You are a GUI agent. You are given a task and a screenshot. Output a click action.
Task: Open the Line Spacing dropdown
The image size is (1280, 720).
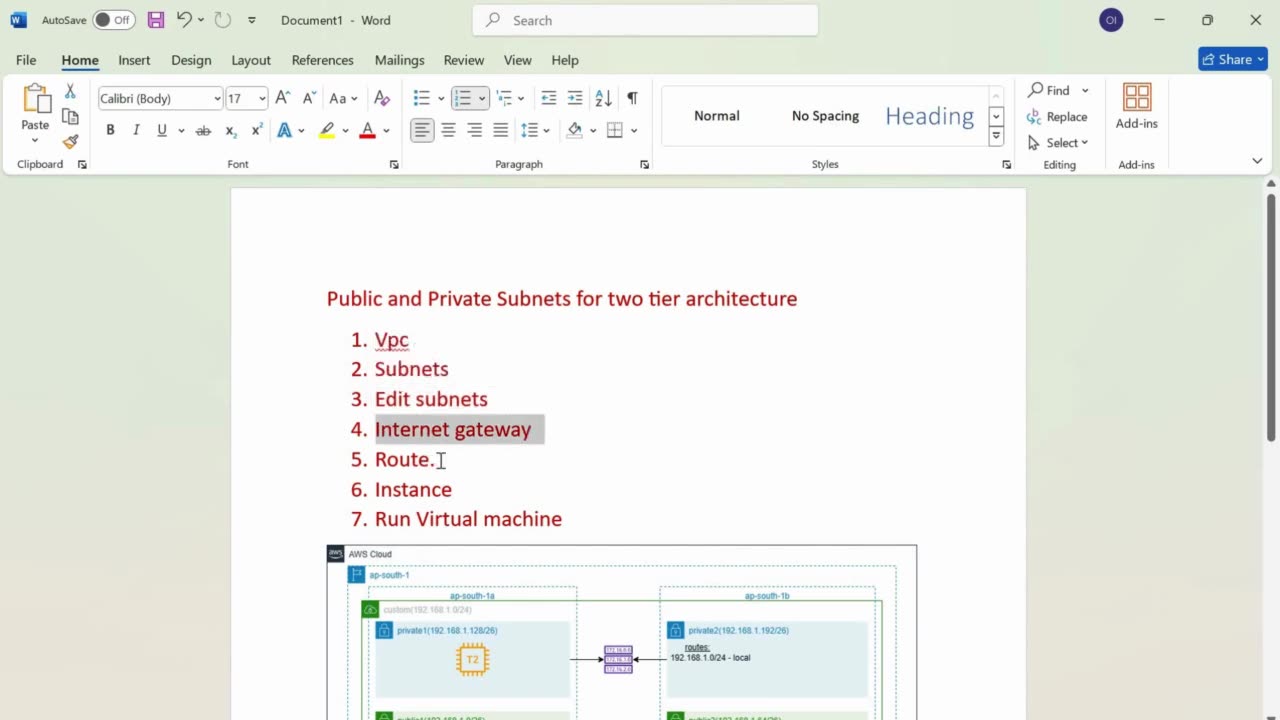535,130
